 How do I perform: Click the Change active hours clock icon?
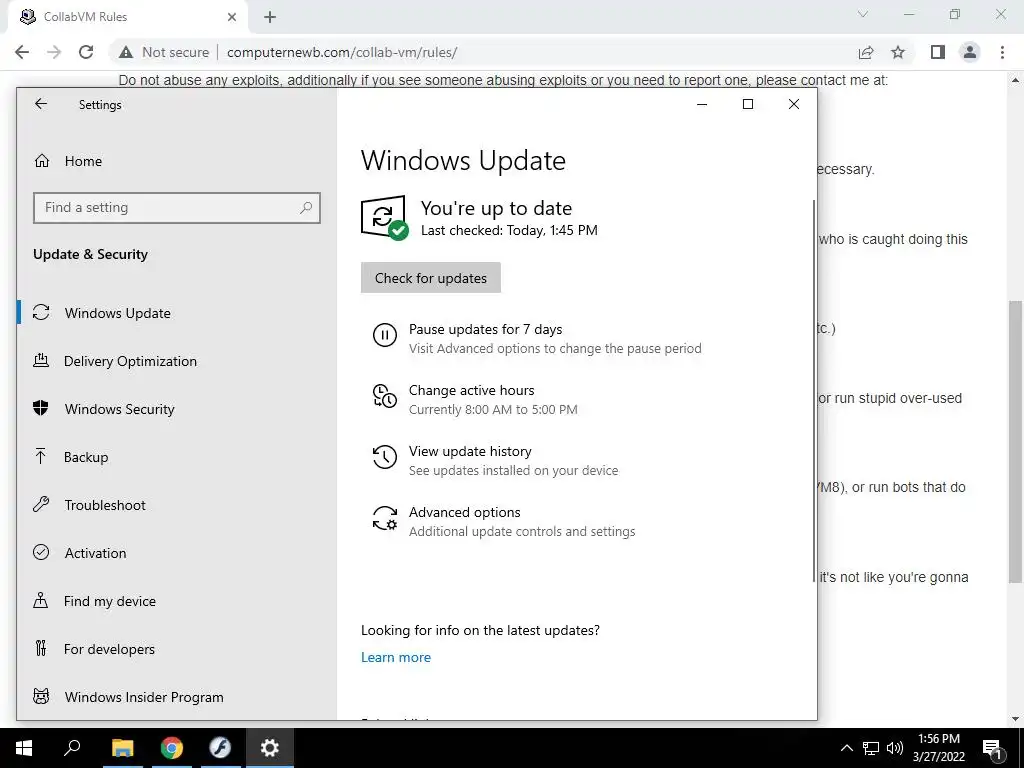tap(385, 396)
